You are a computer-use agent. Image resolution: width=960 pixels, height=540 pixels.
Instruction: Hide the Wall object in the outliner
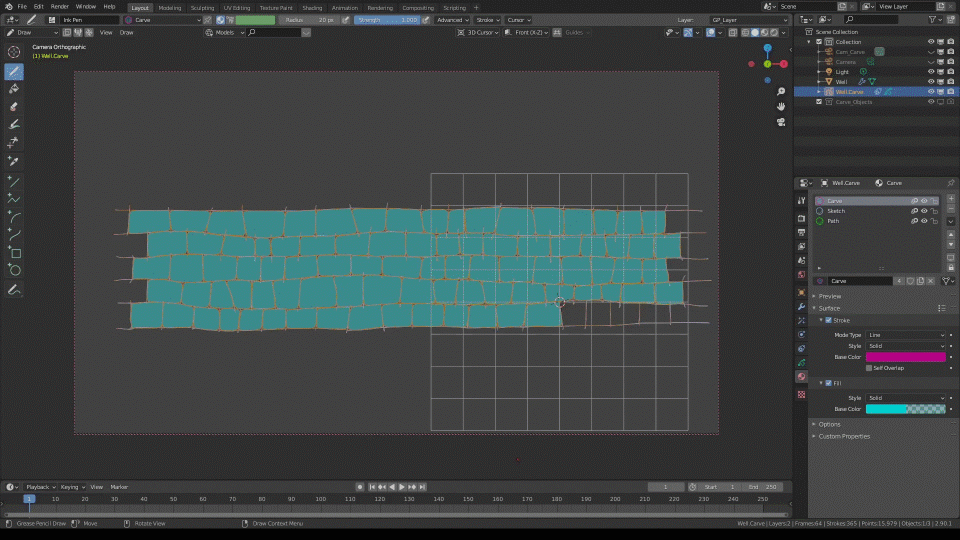(931, 81)
